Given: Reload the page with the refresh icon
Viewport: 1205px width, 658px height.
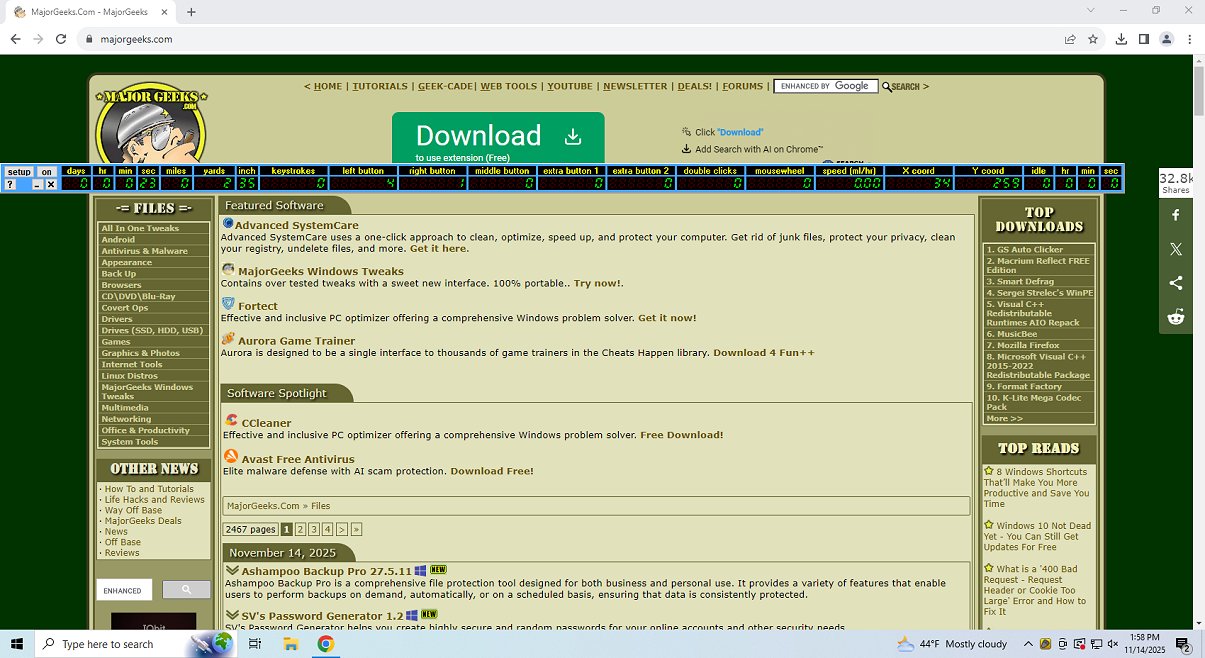Looking at the screenshot, I should [61, 39].
